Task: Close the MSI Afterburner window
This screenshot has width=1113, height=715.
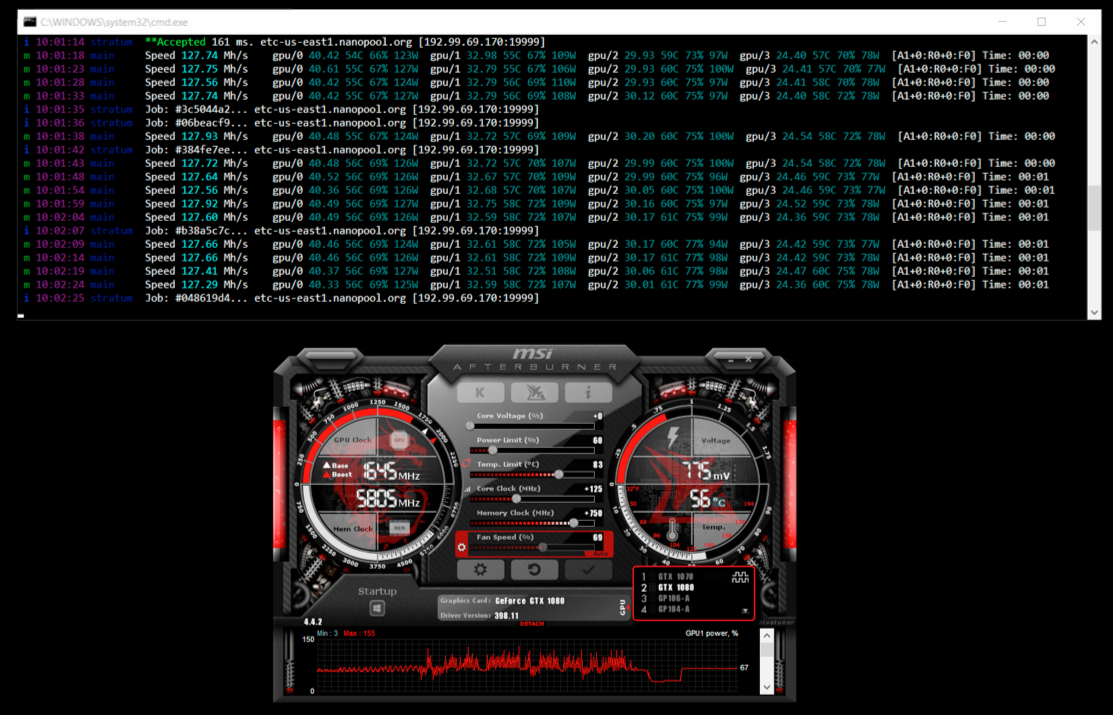Action: [748, 360]
